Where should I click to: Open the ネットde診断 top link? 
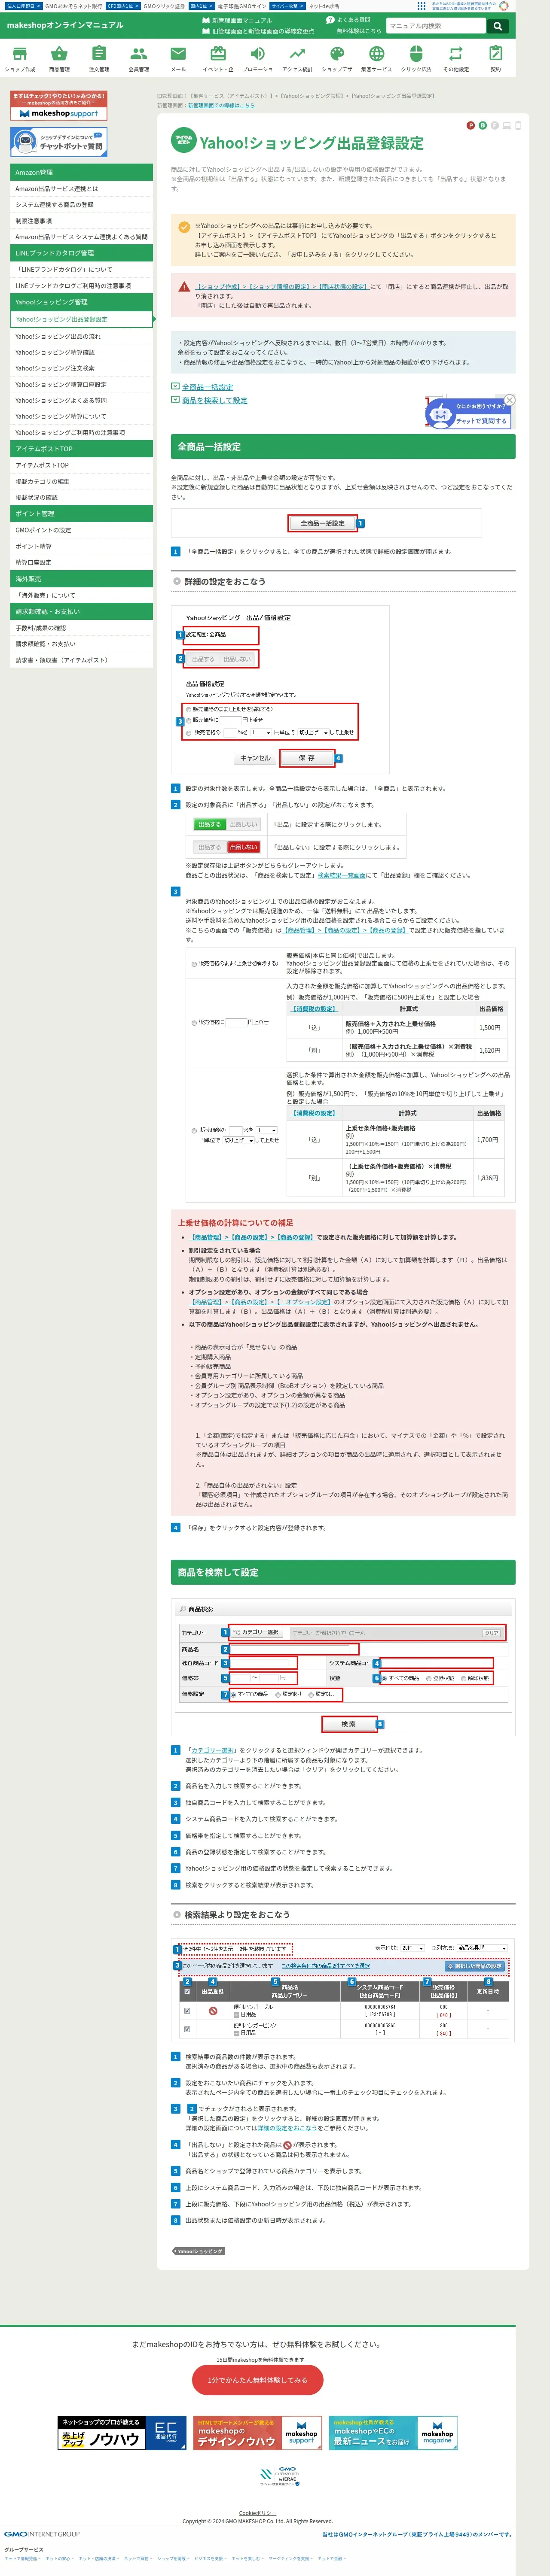click(x=323, y=6)
